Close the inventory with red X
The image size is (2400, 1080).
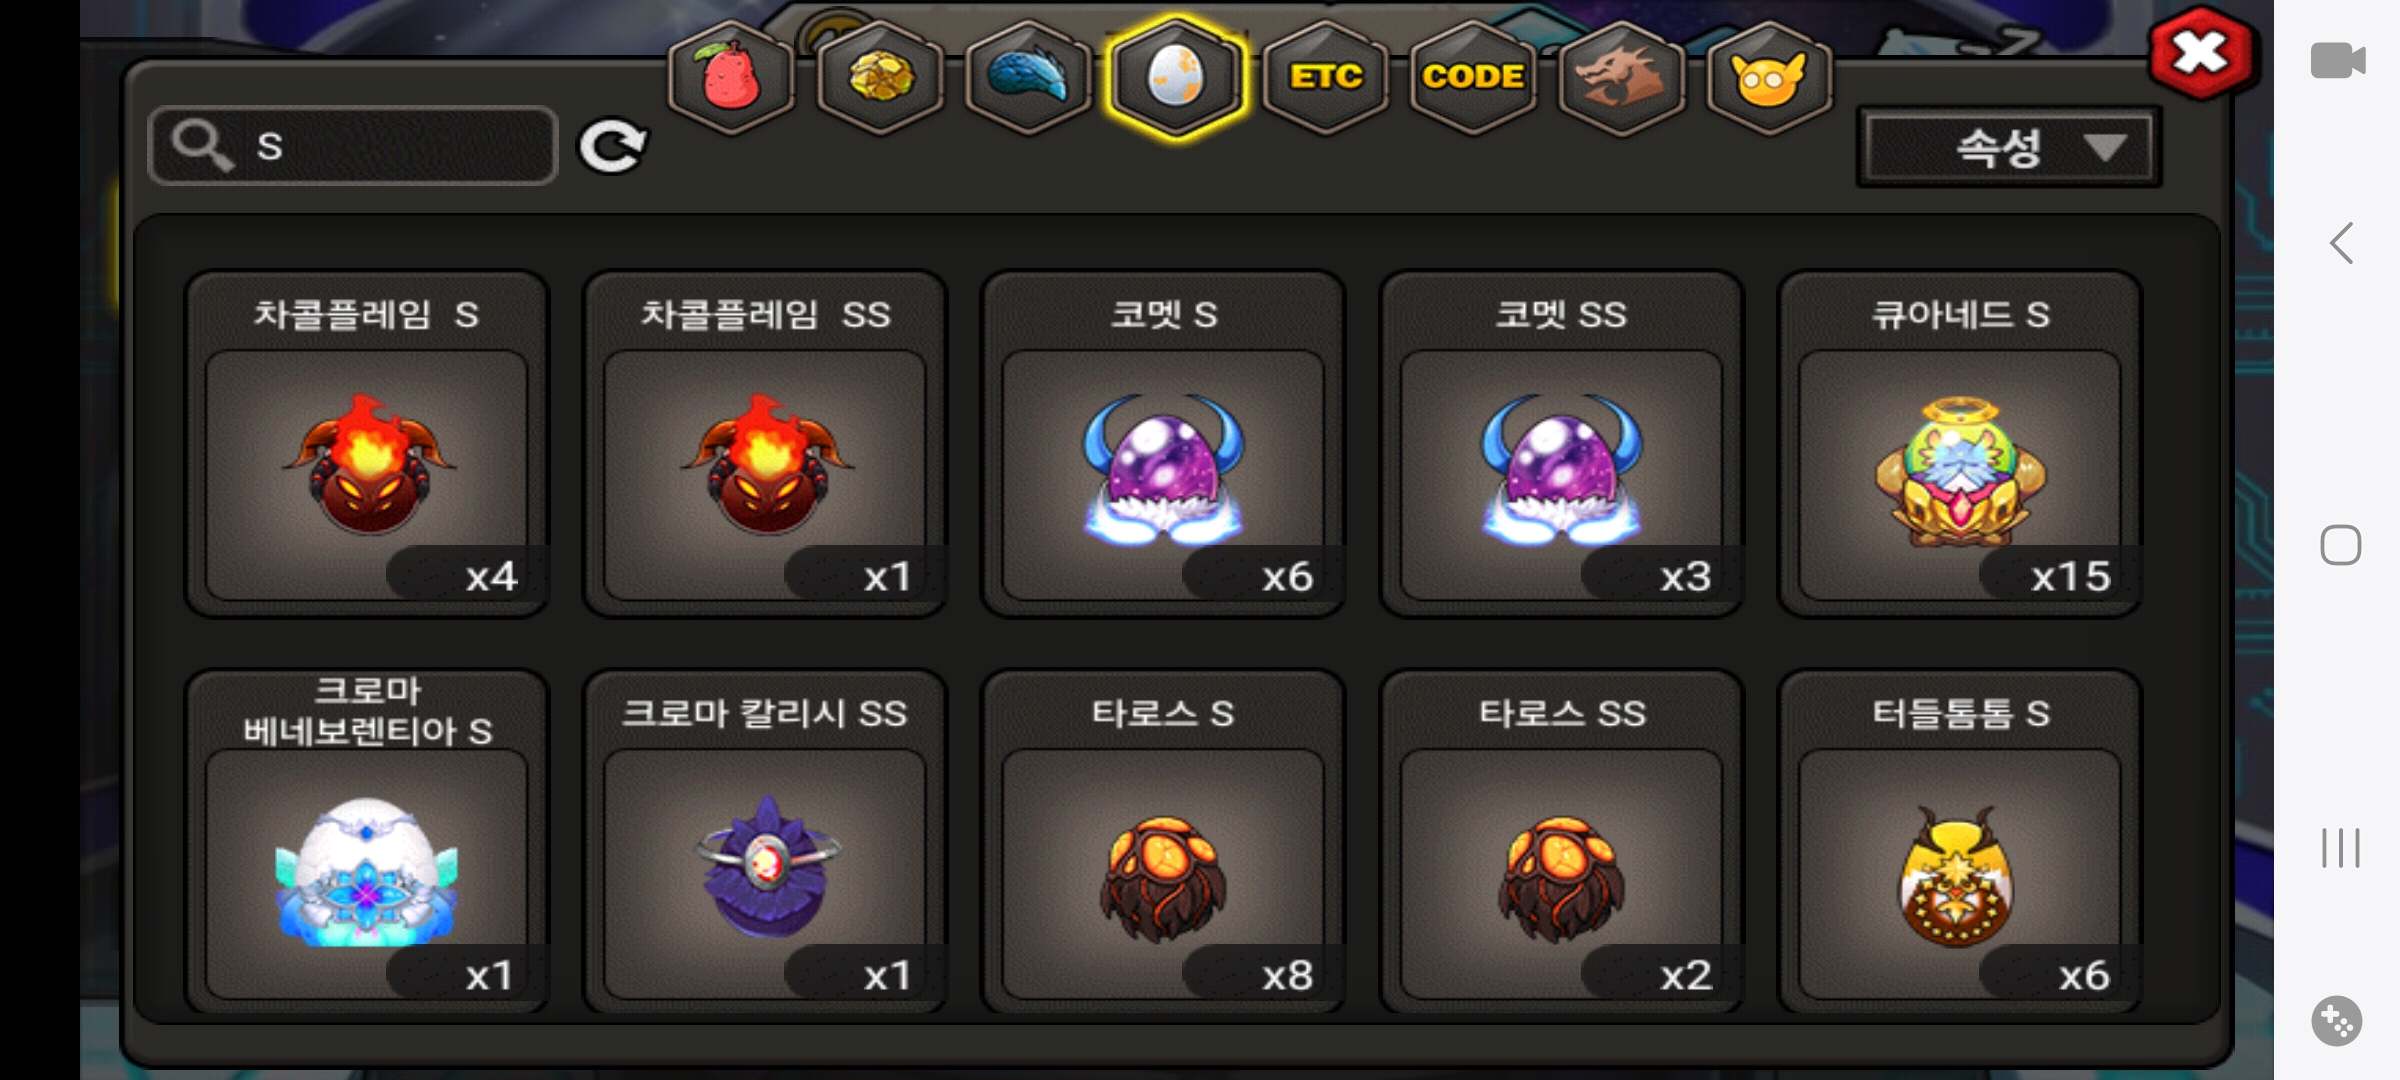(2201, 53)
